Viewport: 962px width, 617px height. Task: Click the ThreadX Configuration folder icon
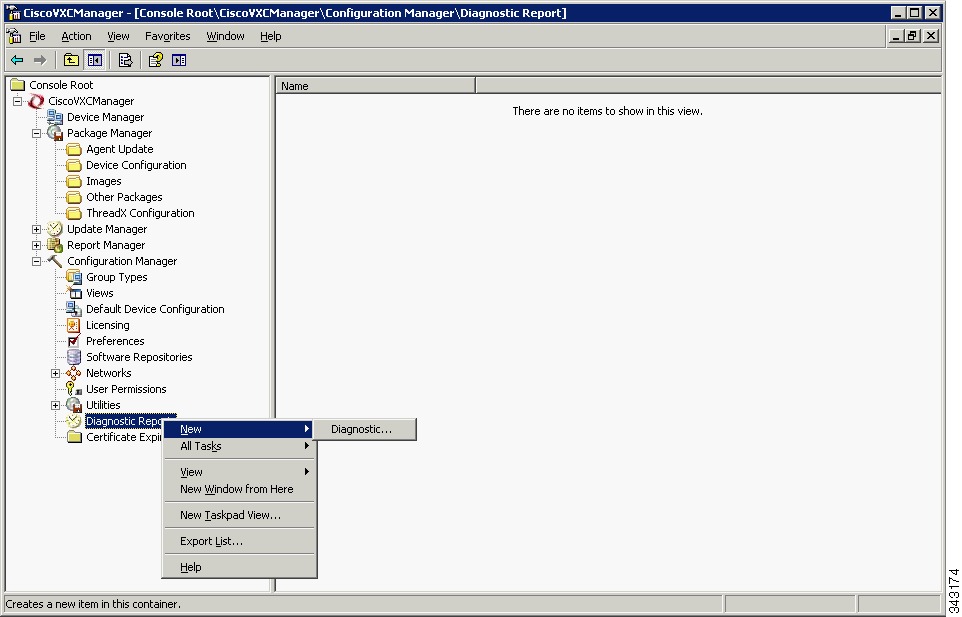[x=74, y=213]
